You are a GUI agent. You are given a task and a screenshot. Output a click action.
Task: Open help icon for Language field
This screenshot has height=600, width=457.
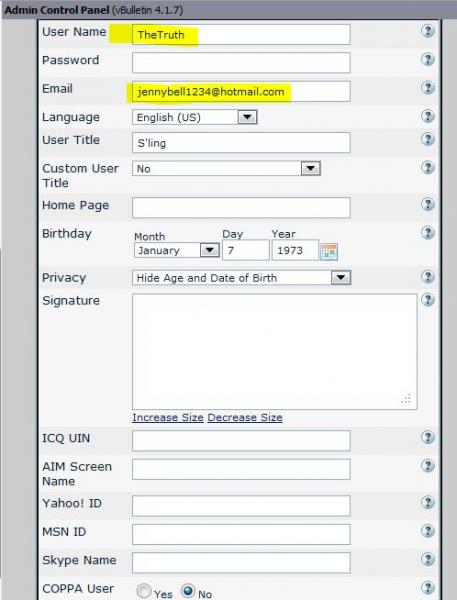428,116
